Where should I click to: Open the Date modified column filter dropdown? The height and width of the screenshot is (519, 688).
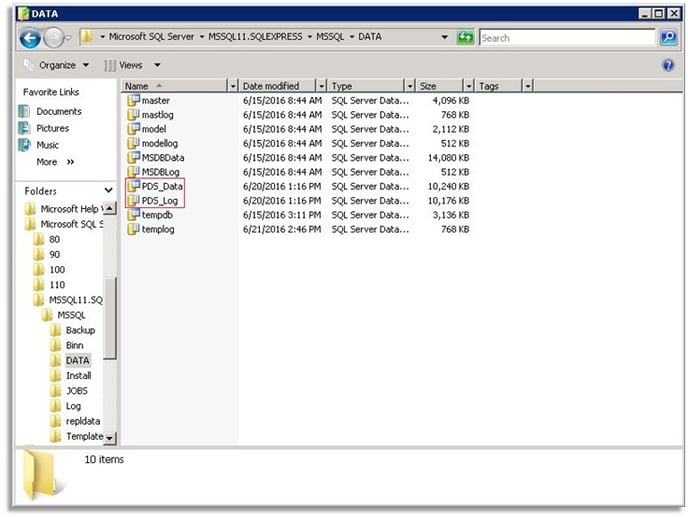click(x=322, y=86)
